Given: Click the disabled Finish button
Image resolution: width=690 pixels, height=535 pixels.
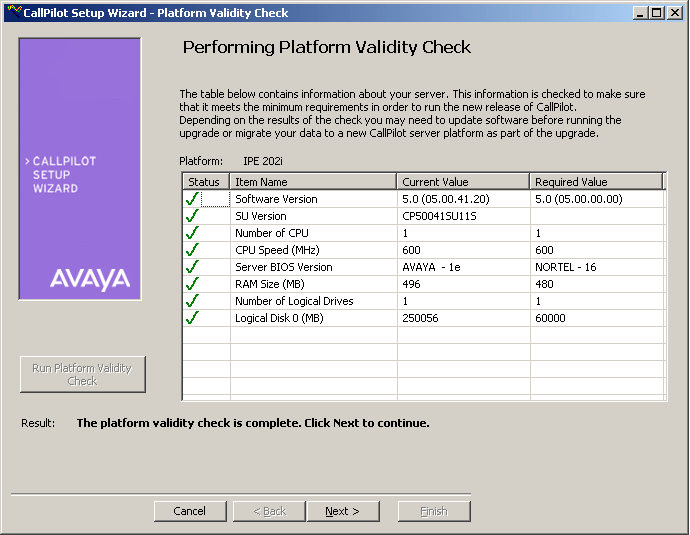Looking at the screenshot, I should pos(434,511).
